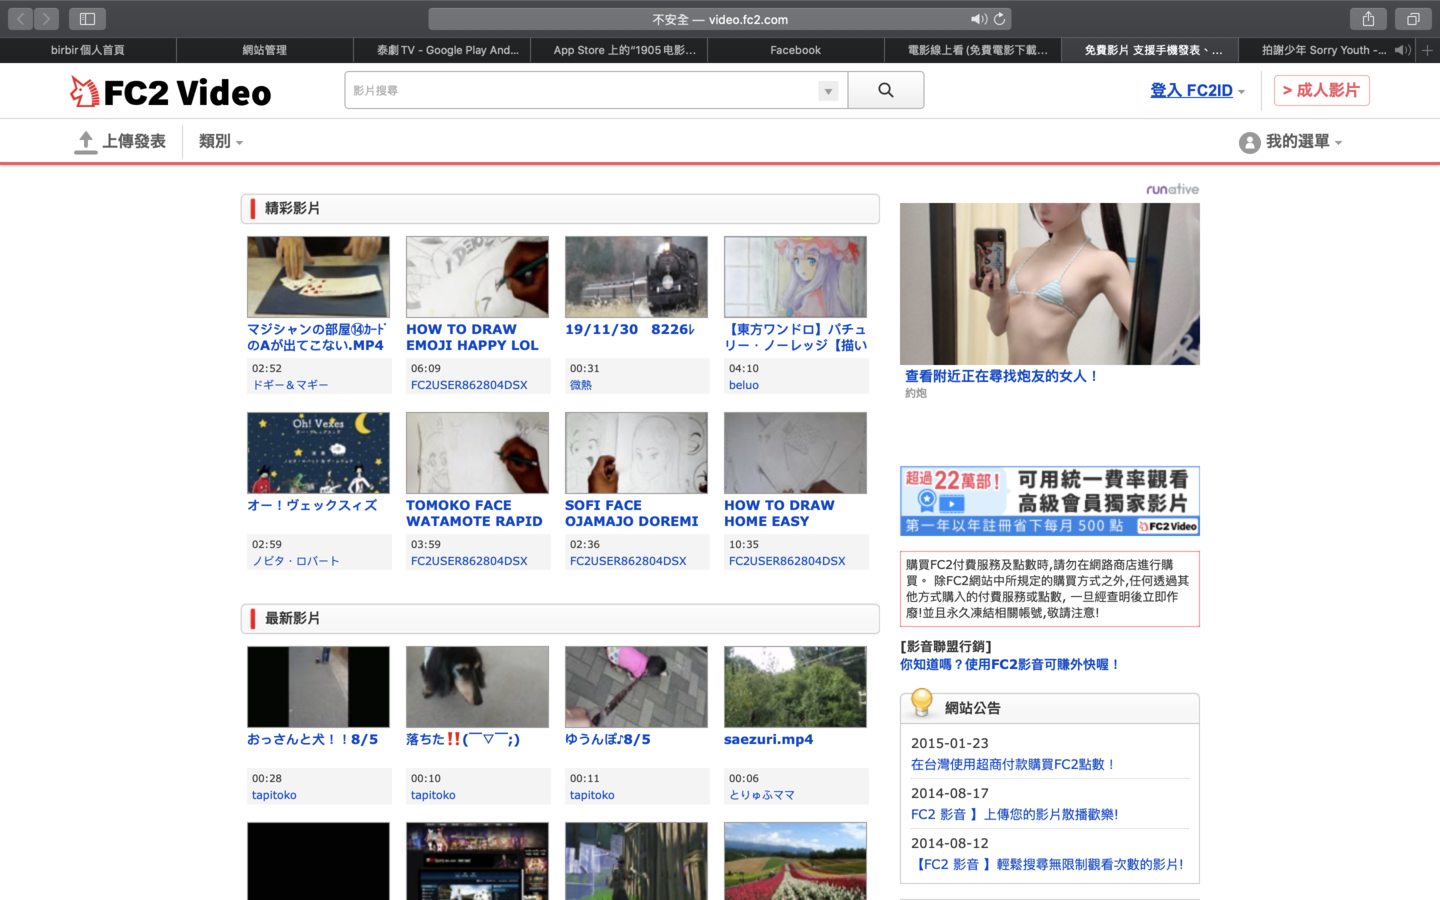
Task: Open the 東方ワンドロ パチュリー video title
Action: (795, 337)
